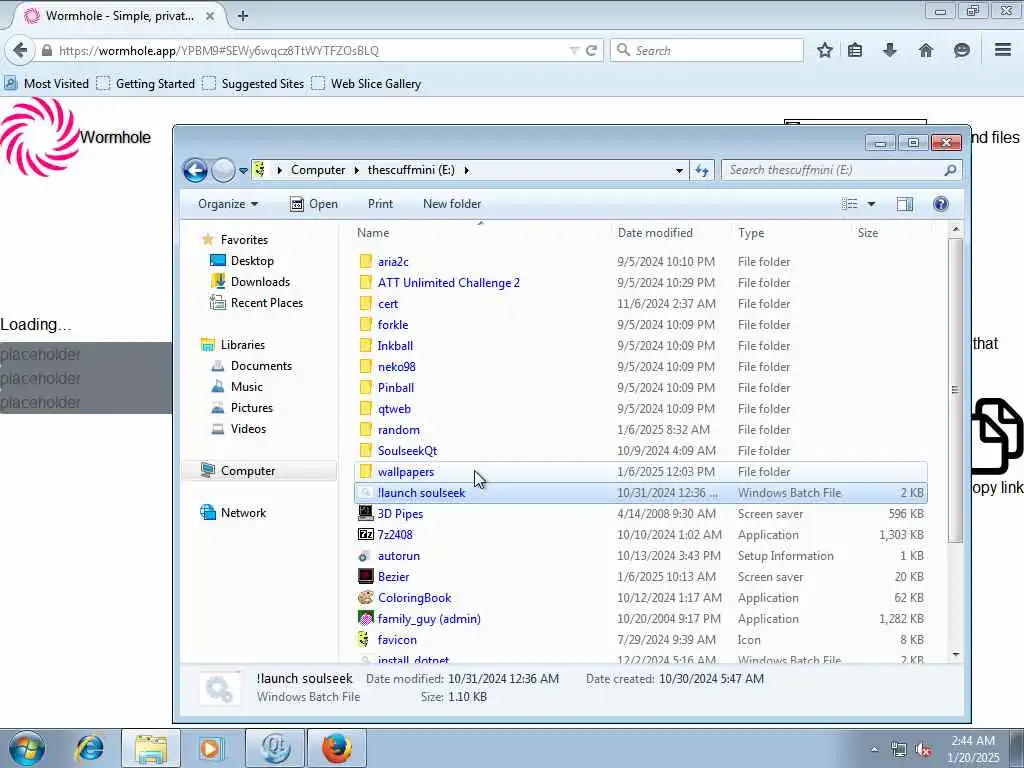Click the network tray icon
The width and height of the screenshot is (1024, 768).
(899, 749)
